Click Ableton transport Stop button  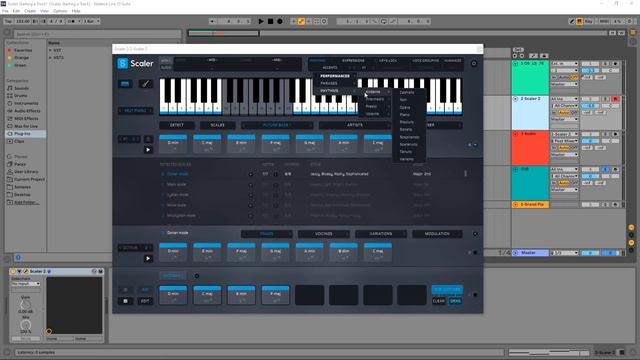270,21
